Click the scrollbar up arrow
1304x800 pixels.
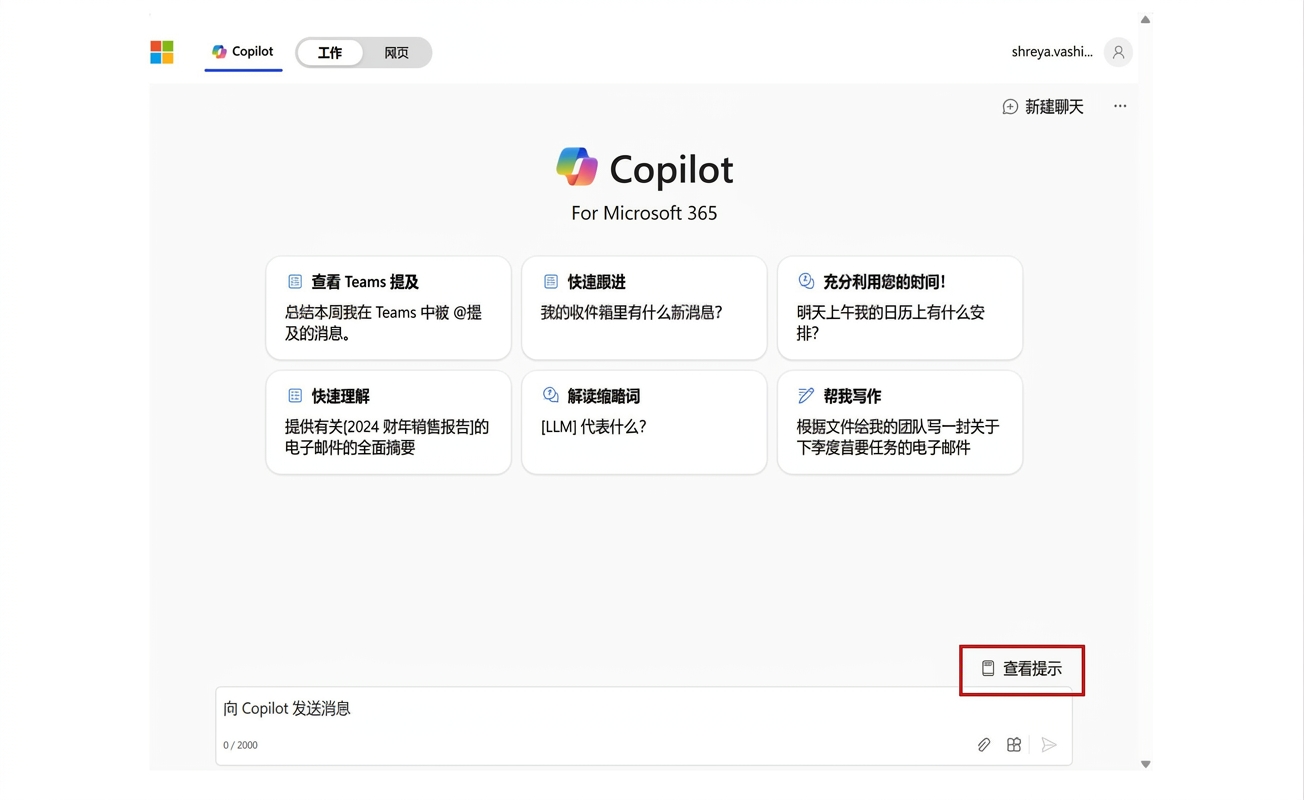pos(1145,20)
